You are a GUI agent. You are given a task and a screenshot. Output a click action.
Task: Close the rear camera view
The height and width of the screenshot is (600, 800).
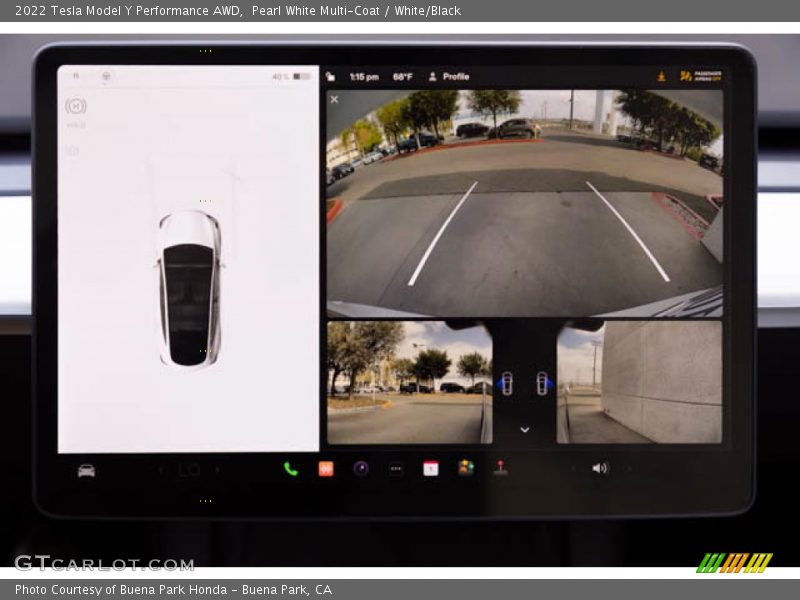click(334, 99)
